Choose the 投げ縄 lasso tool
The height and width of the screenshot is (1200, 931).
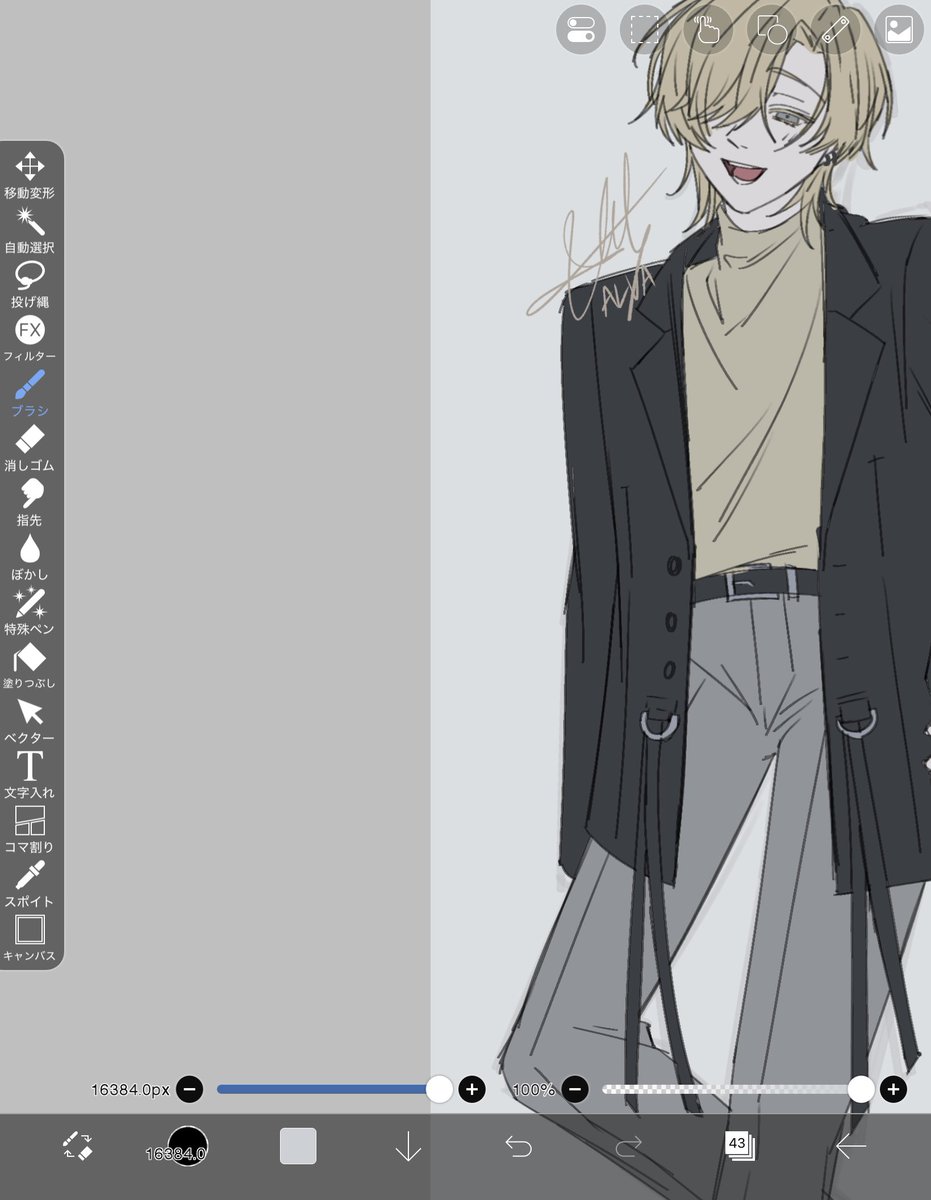29,284
